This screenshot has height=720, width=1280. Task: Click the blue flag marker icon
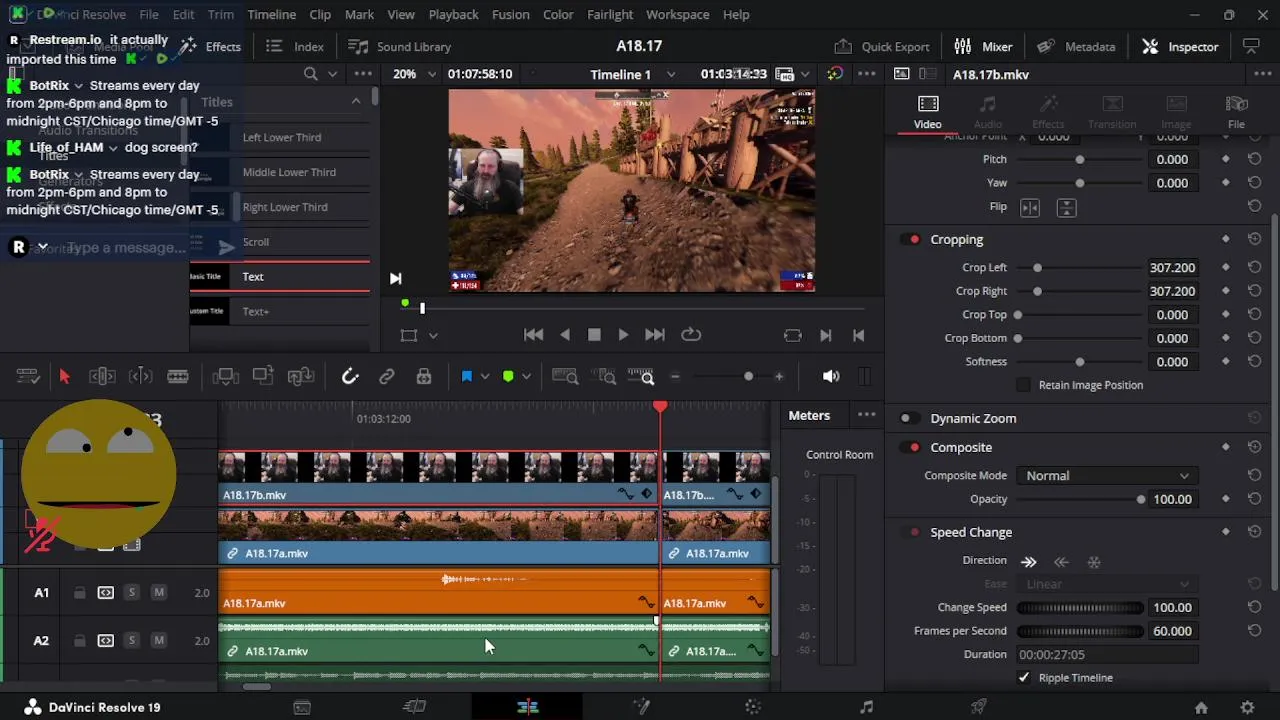coord(466,377)
